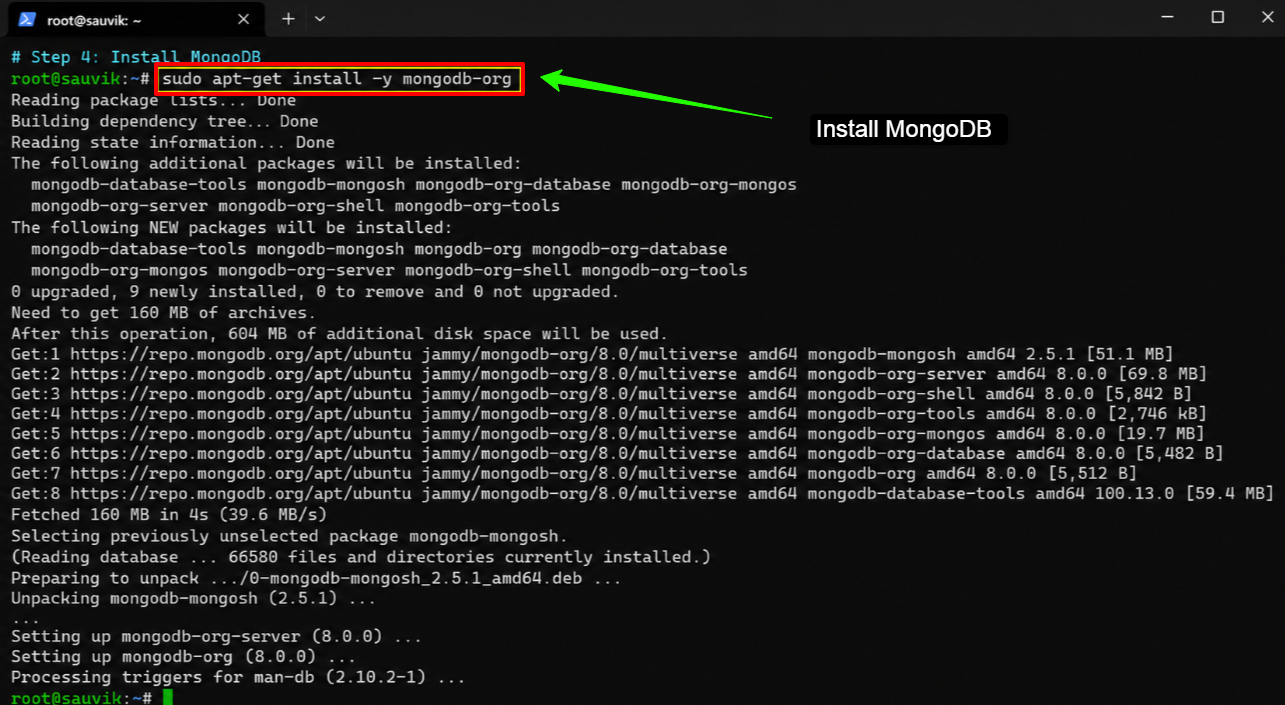Maximize the terminal window

pos(1217,17)
